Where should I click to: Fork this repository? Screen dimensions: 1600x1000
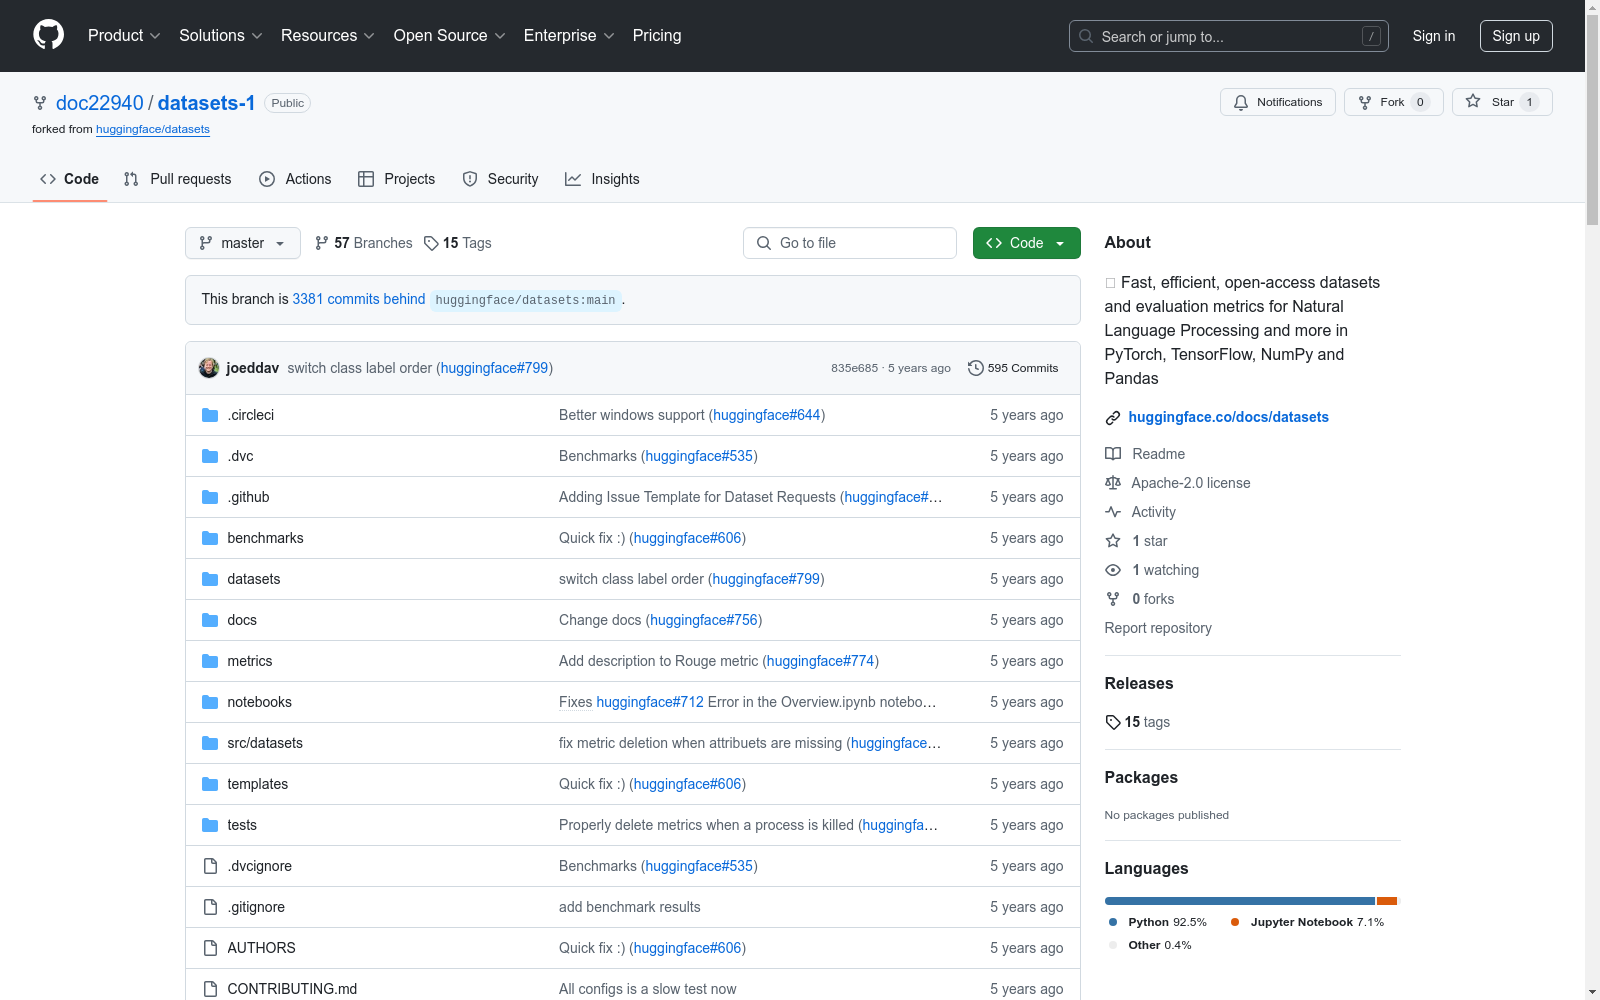tap(1394, 102)
